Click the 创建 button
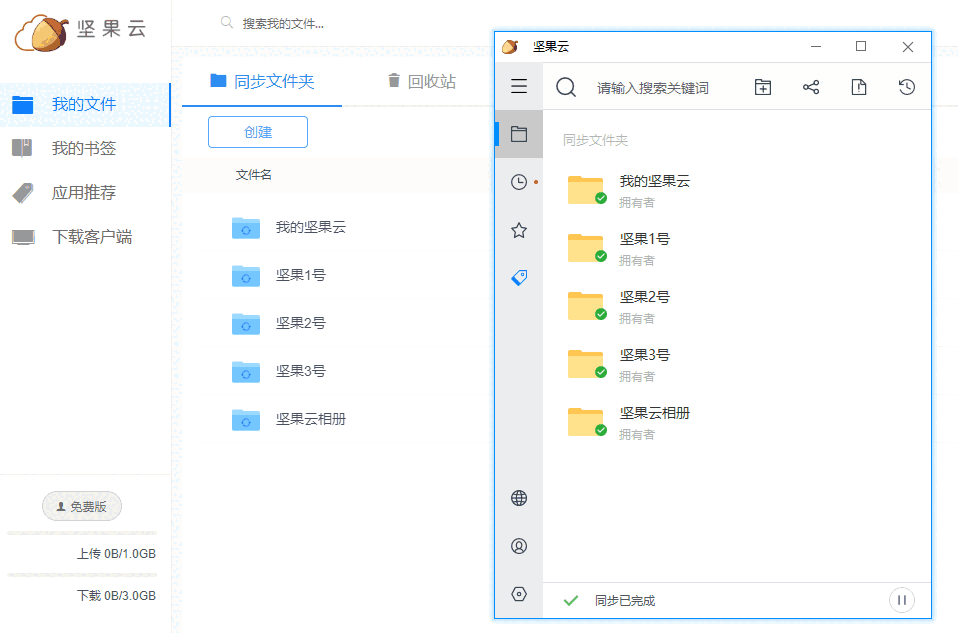The image size is (958, 633). click(257, 131)
